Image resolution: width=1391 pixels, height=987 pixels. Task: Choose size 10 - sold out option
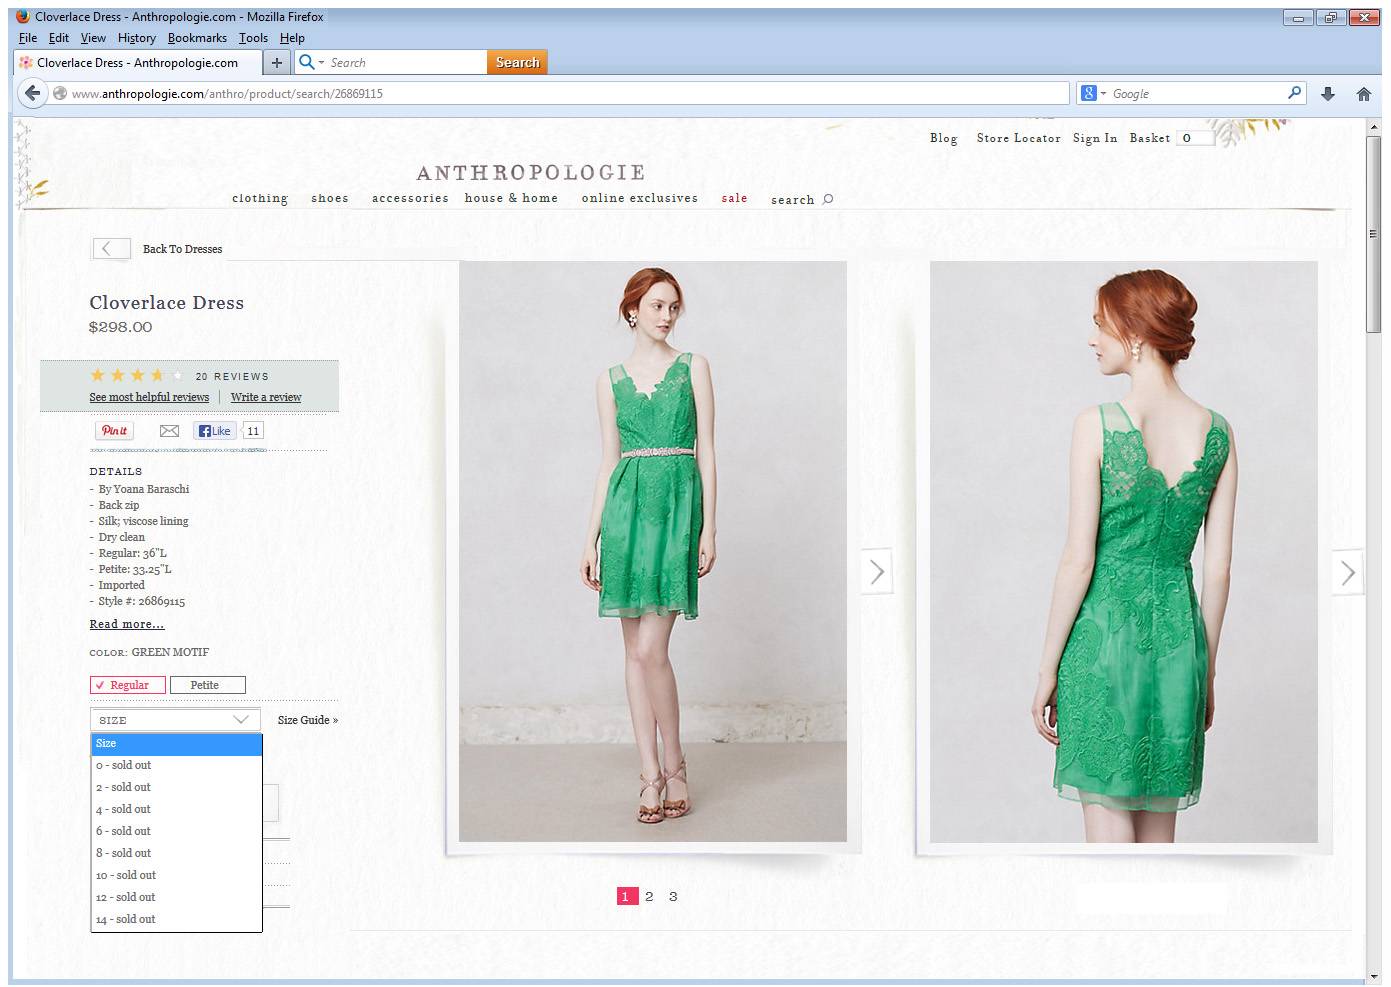click(176, 875)
